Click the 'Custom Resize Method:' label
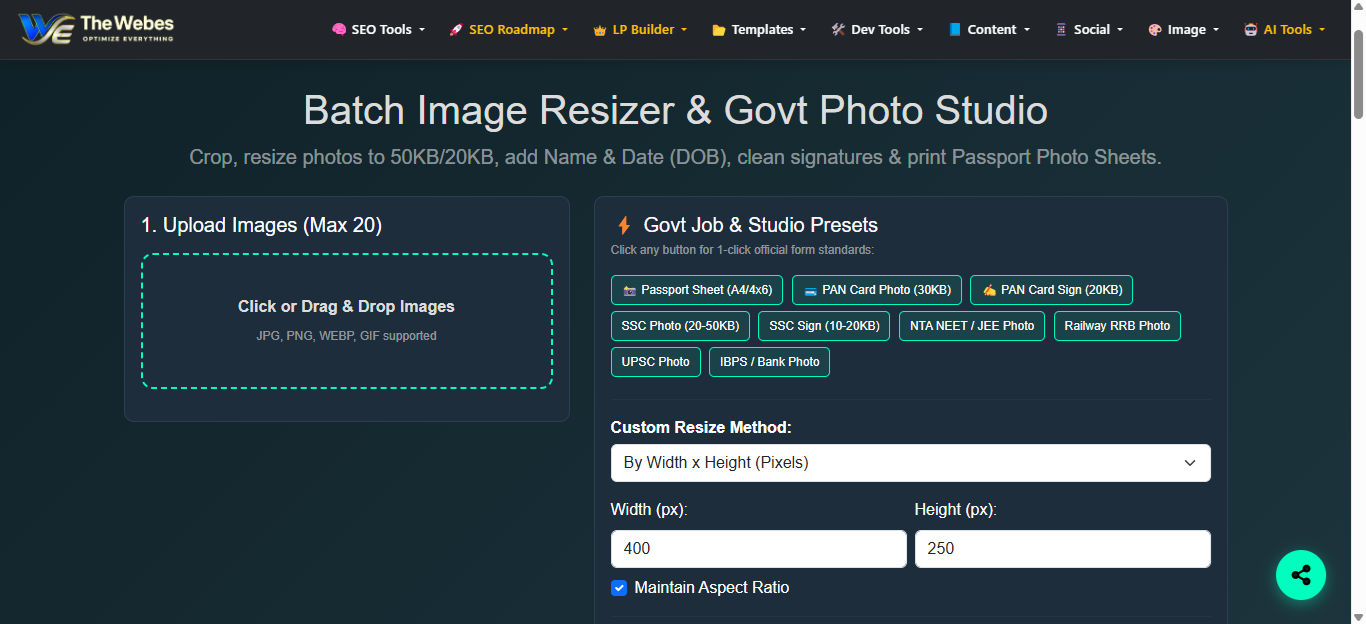 (x=701, y=427)
